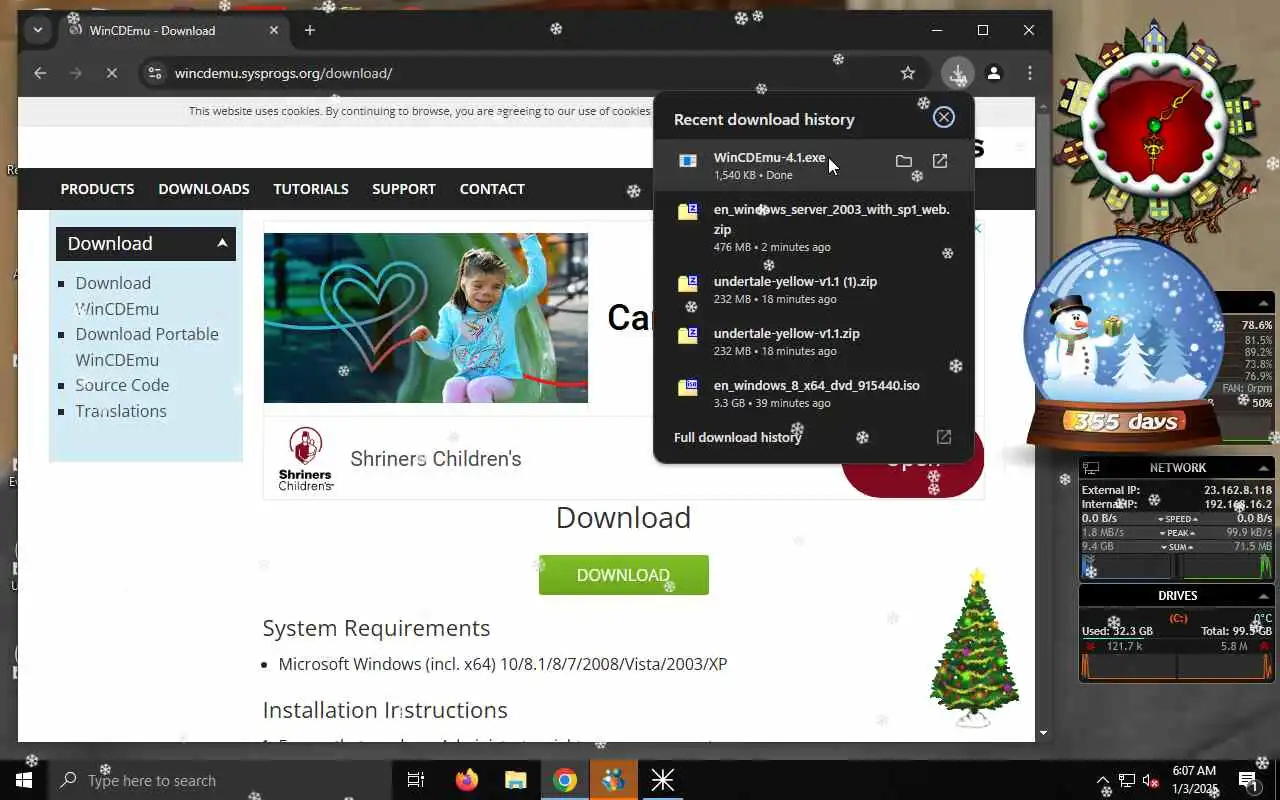Click the Chrome downloads toolbar icon

(x=957, y=73)
